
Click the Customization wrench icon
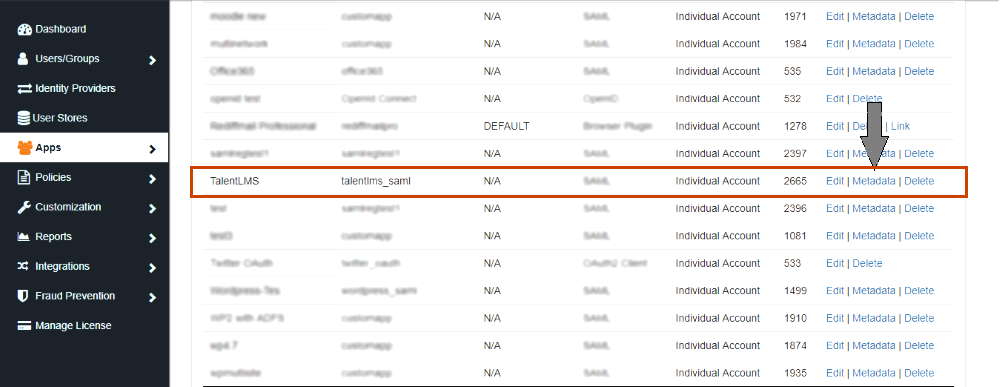click(x=24, y=207)
